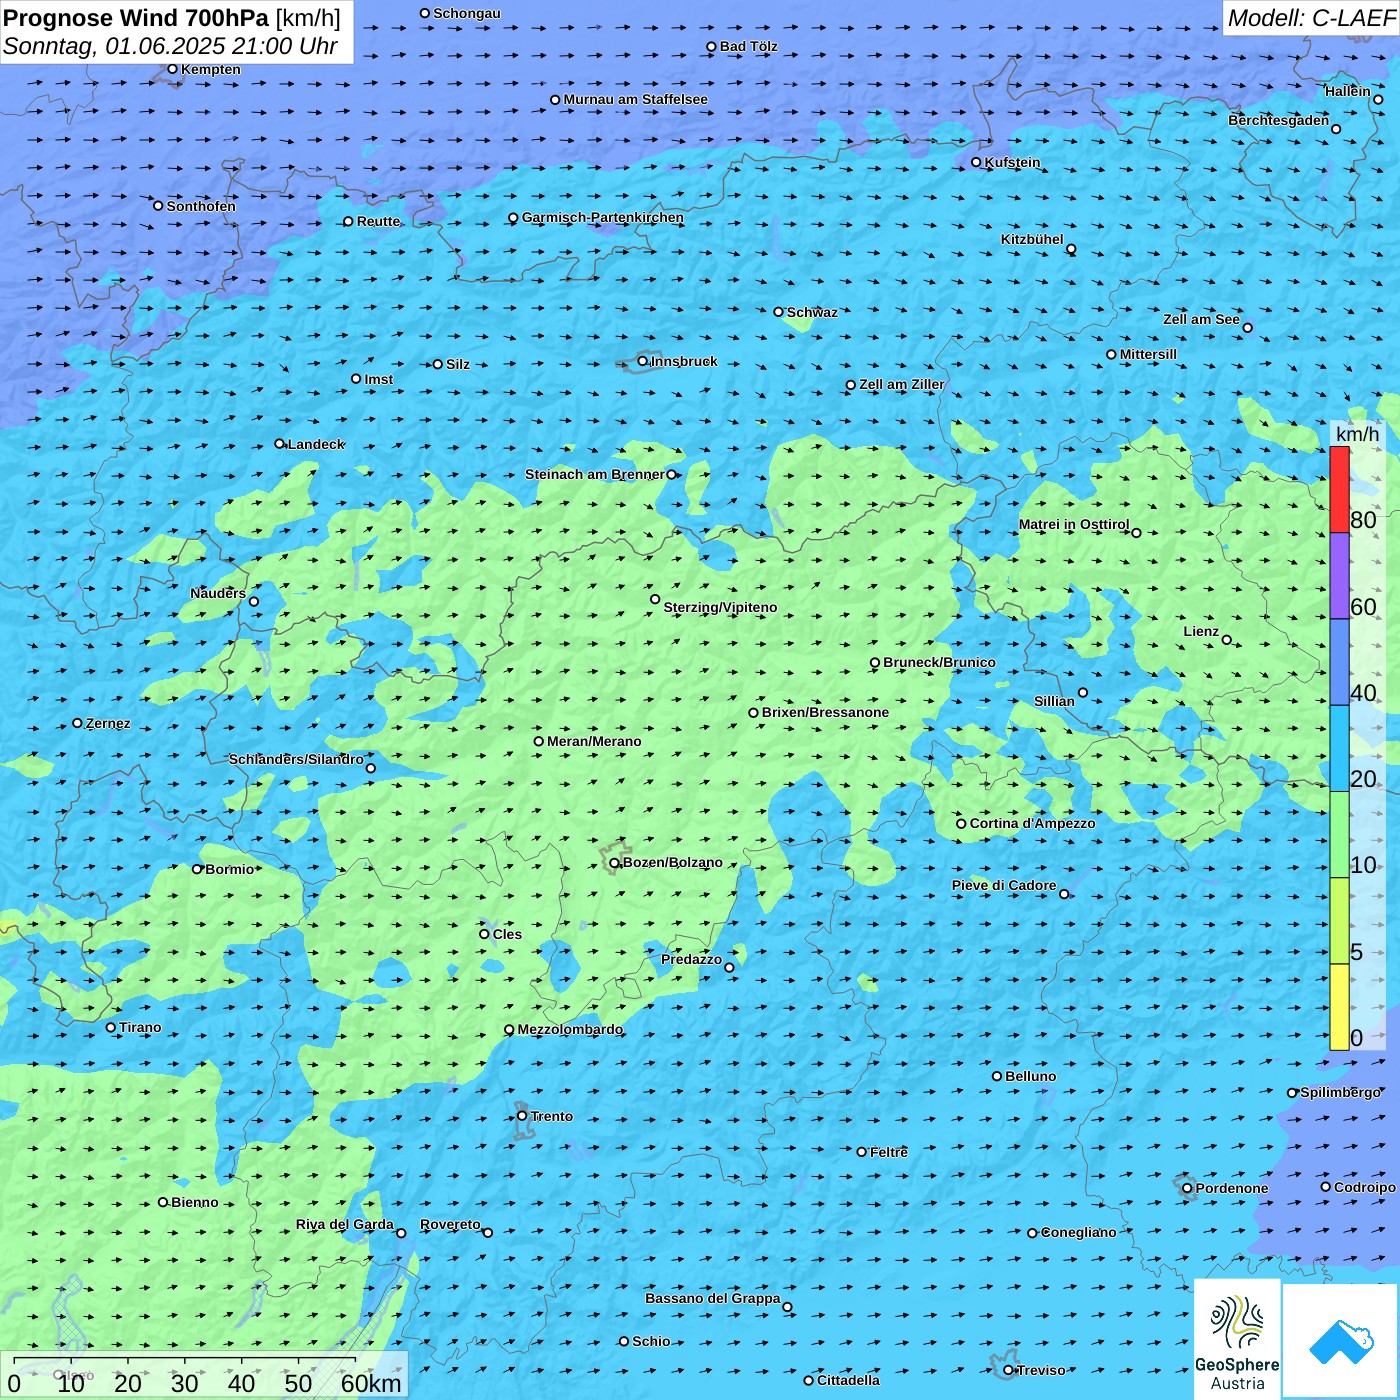Click the Meran/Merano city marker
Viewport: 1400px width, 1400px height.
click(x=539, y=741)
